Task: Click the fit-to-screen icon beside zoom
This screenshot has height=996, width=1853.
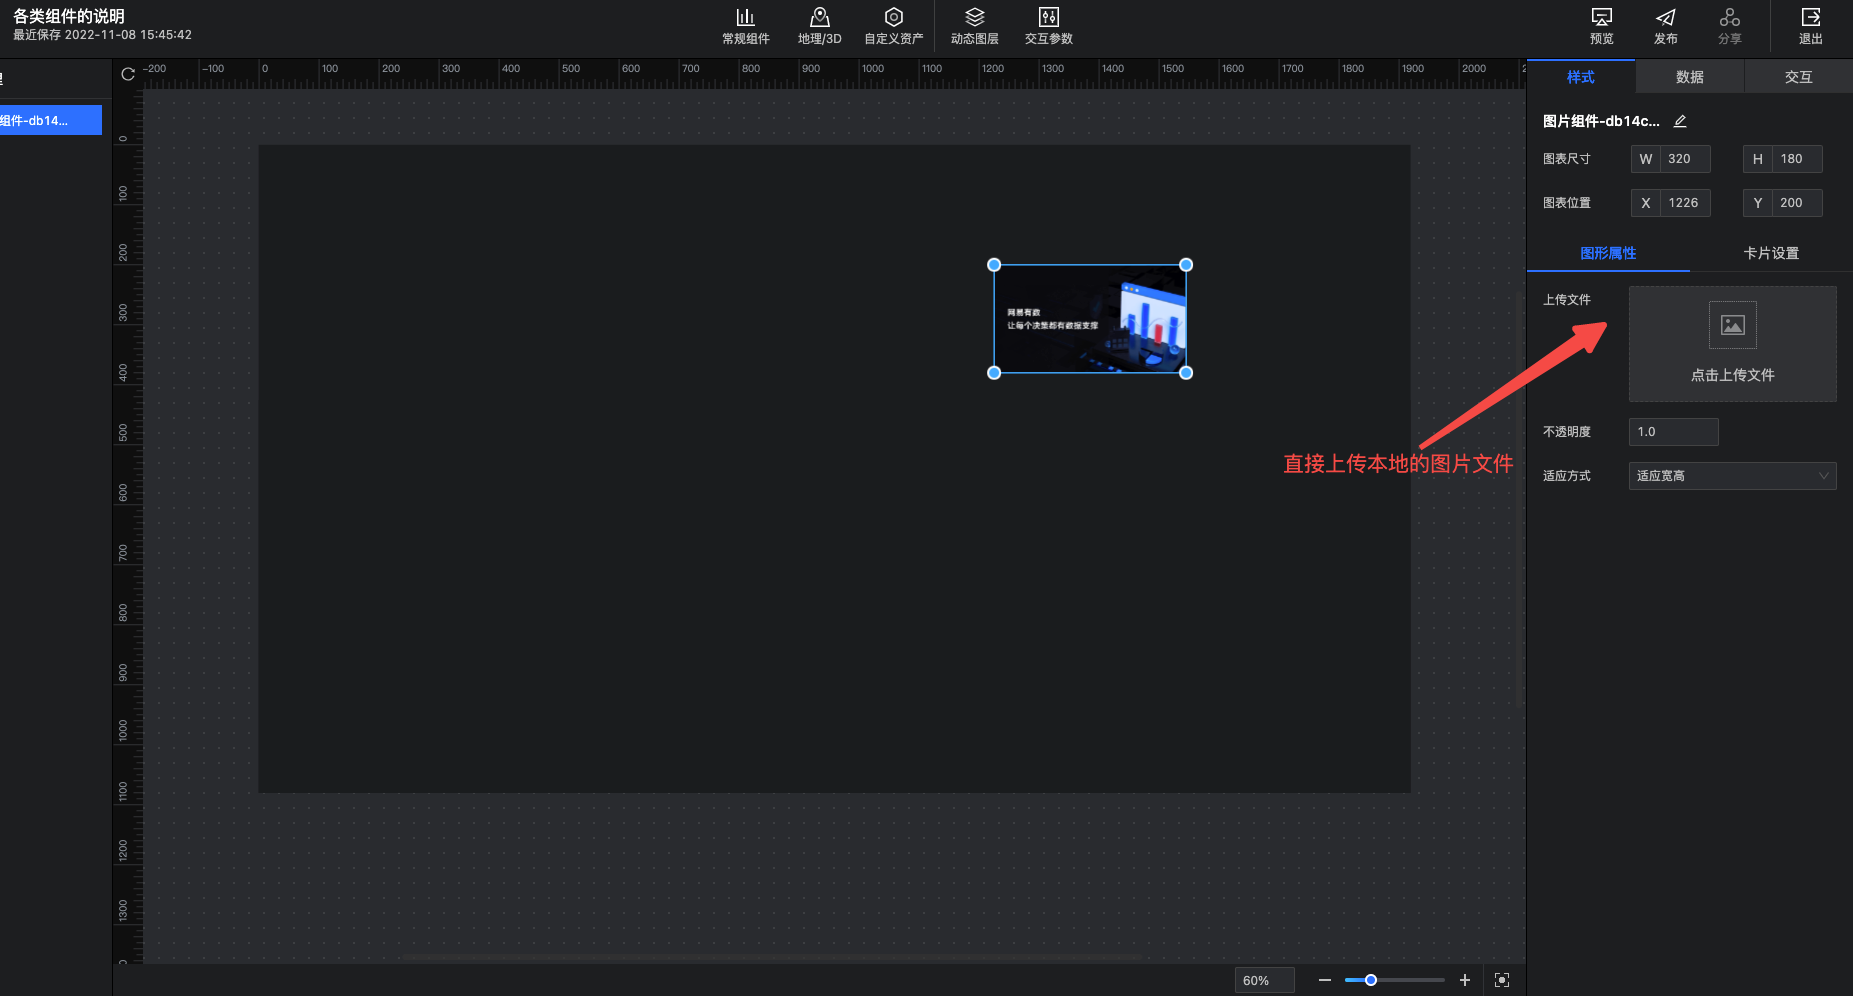Action: point(1501,980)
